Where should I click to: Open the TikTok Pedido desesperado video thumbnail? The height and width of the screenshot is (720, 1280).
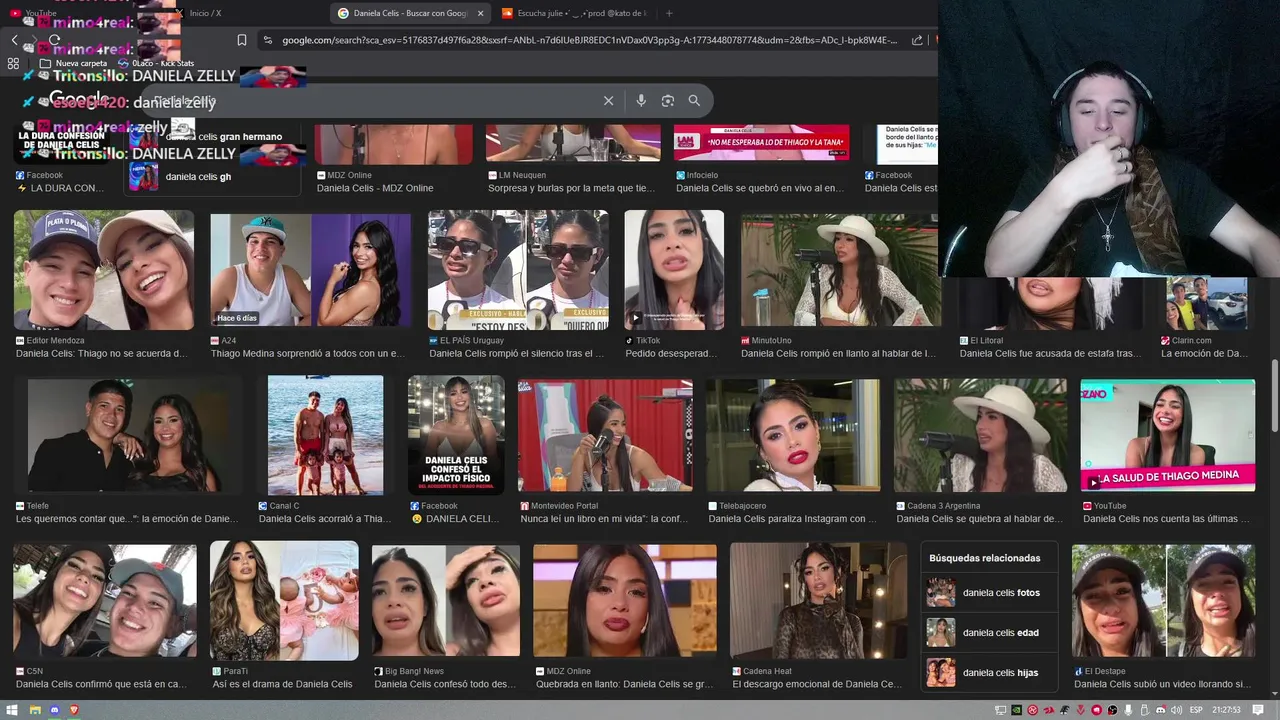click(674, 270)
